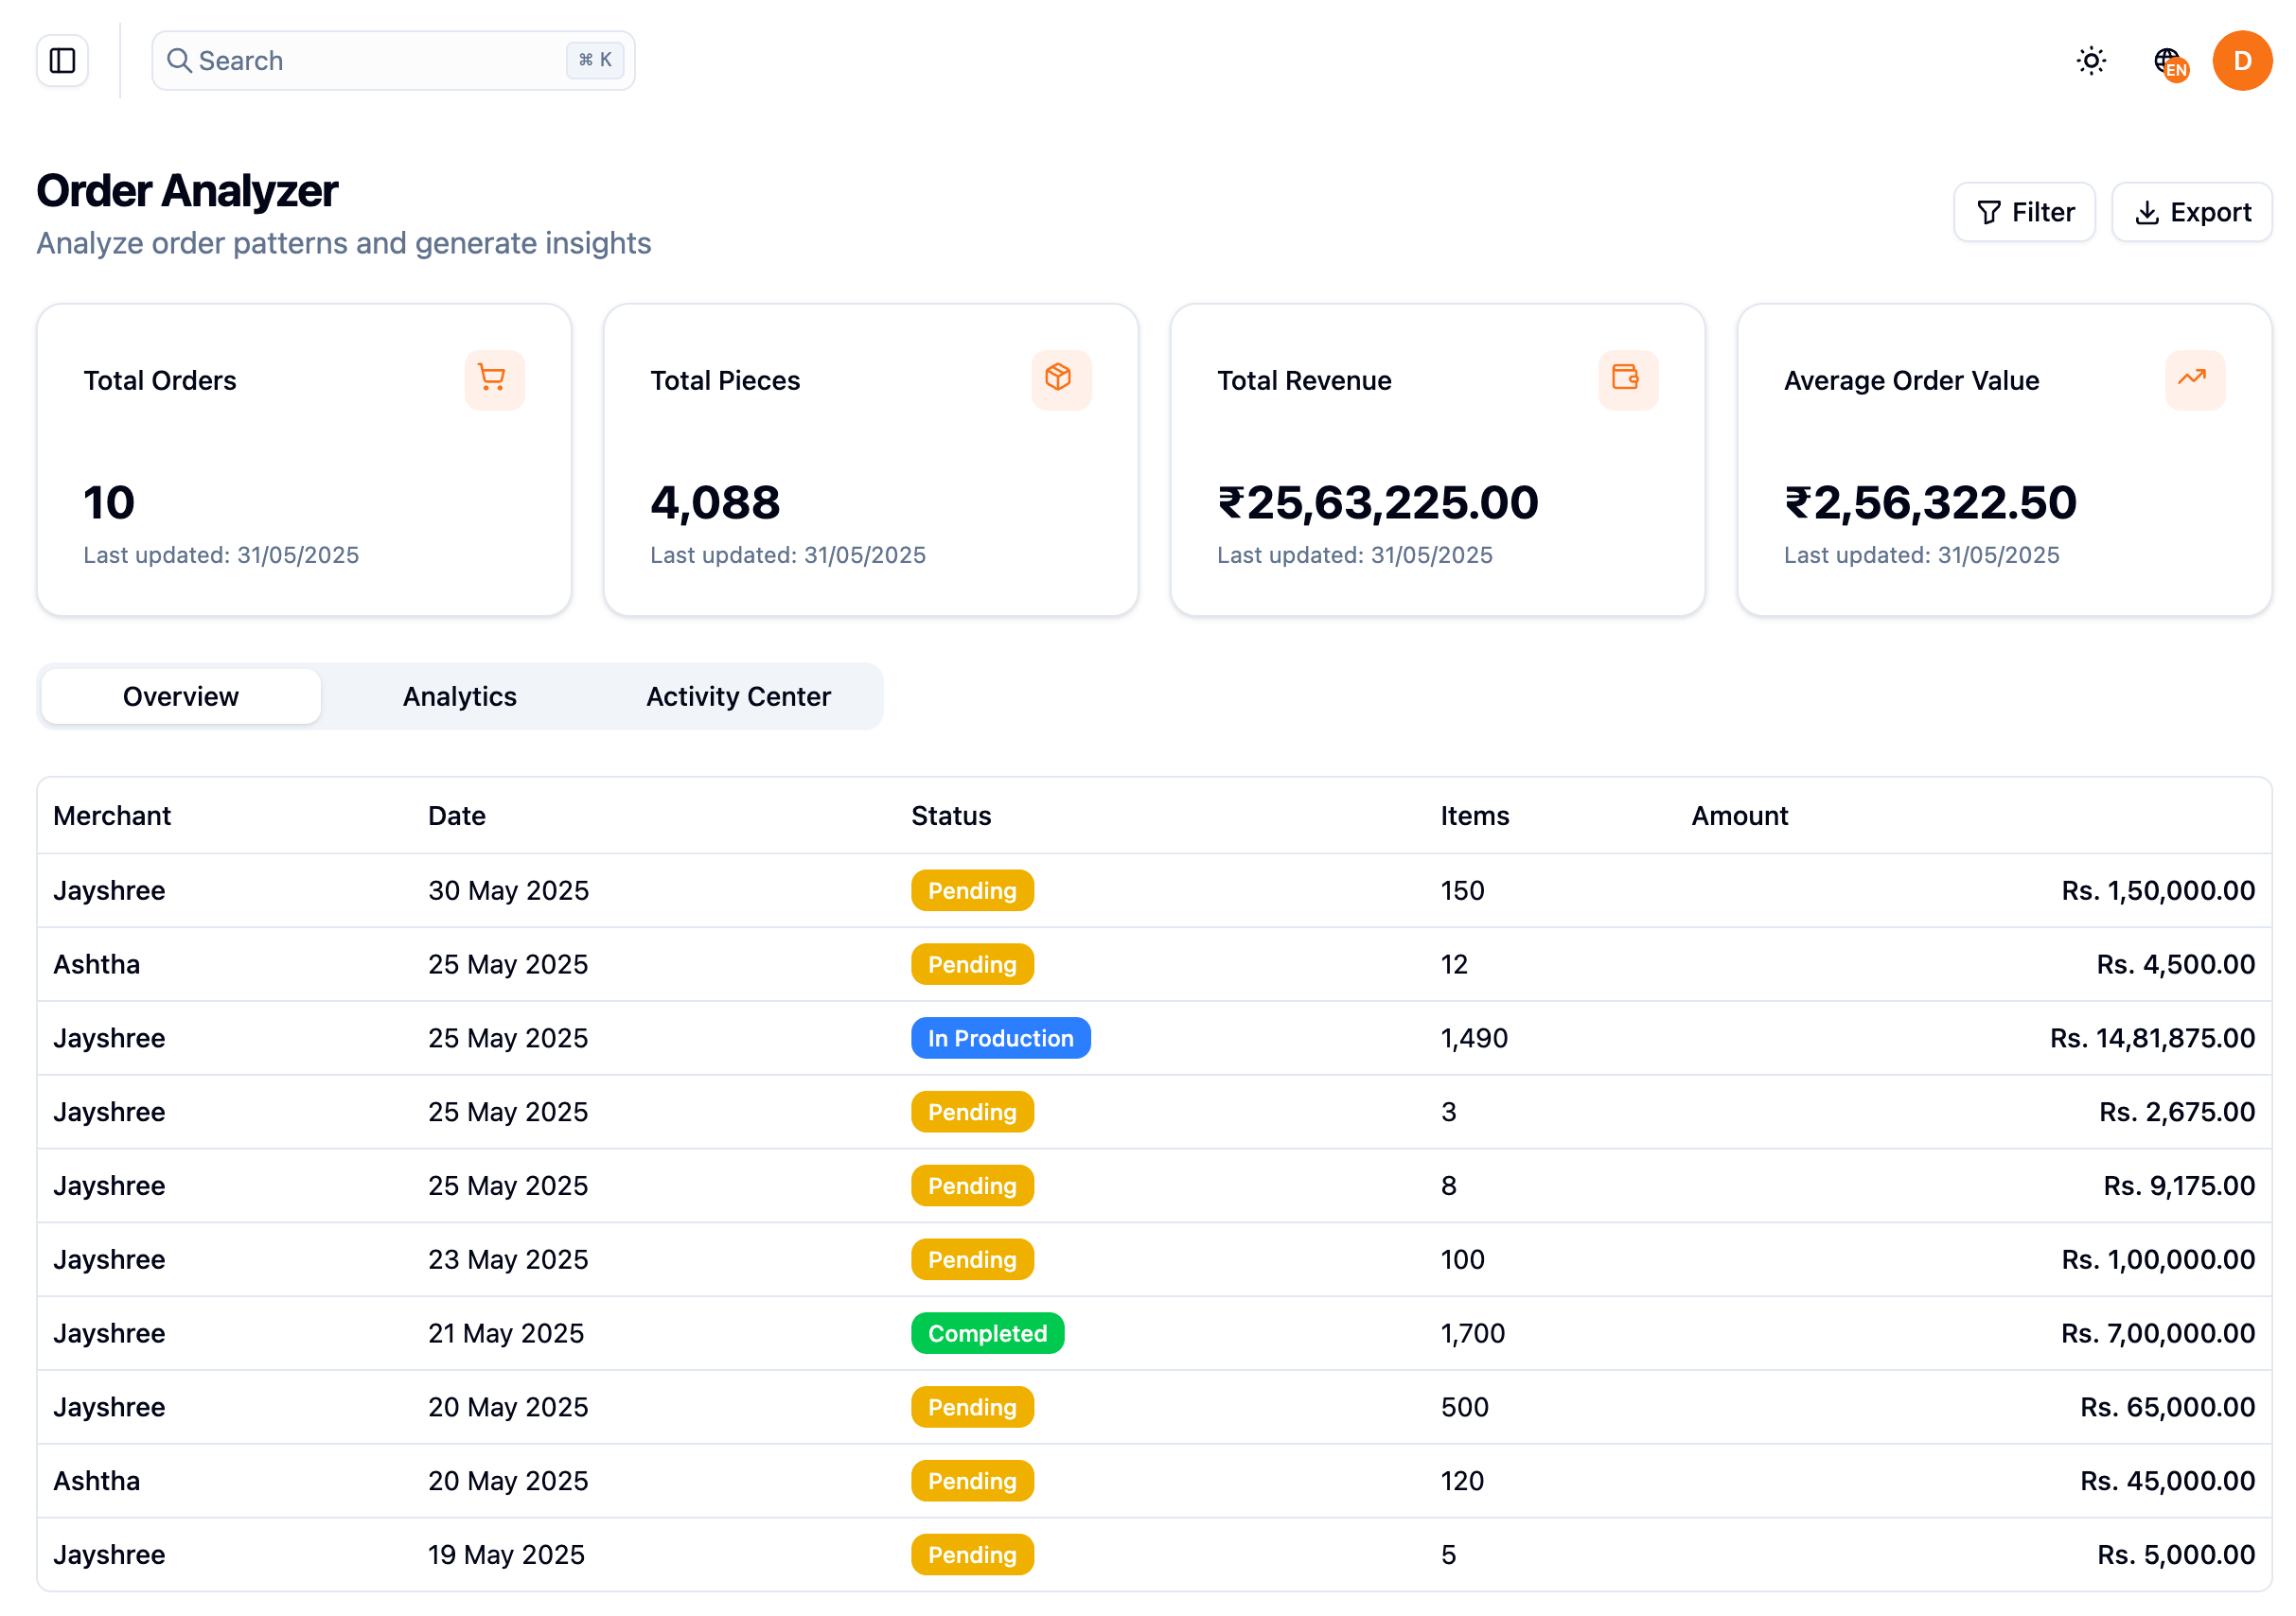Click the ⌘K shortcut badge in the search bar
This screenshot has height=1616, width=2296.
coord(595,60)
